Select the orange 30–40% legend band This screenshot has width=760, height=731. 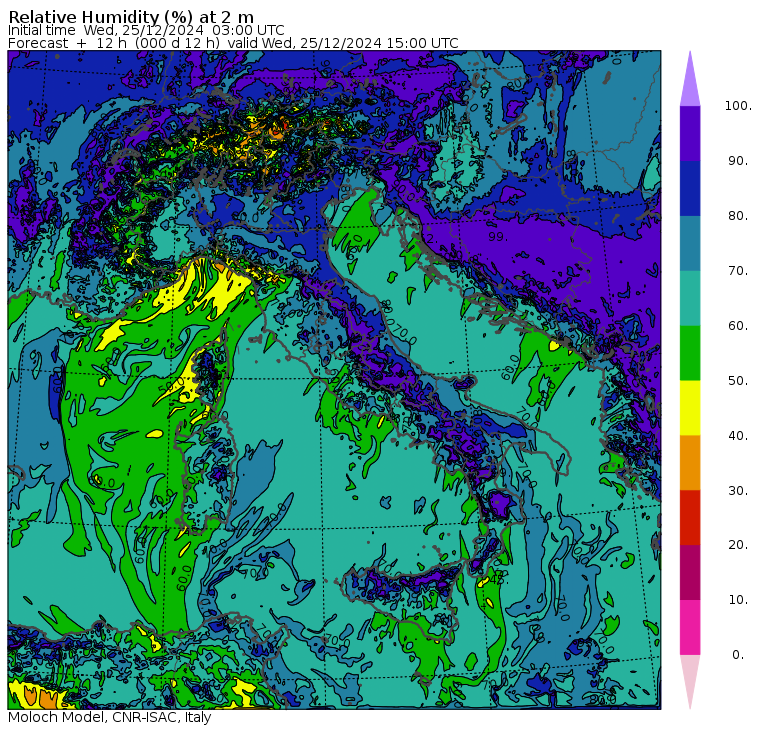(690, 462)
